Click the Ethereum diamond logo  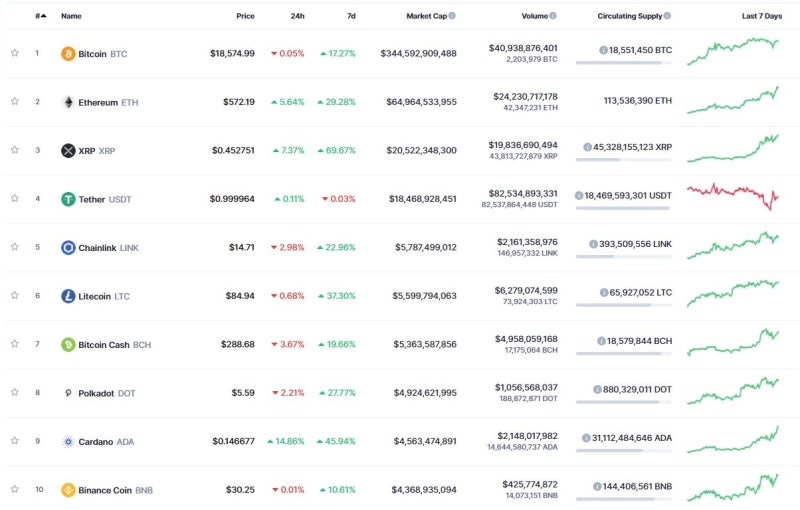[68, 102]
